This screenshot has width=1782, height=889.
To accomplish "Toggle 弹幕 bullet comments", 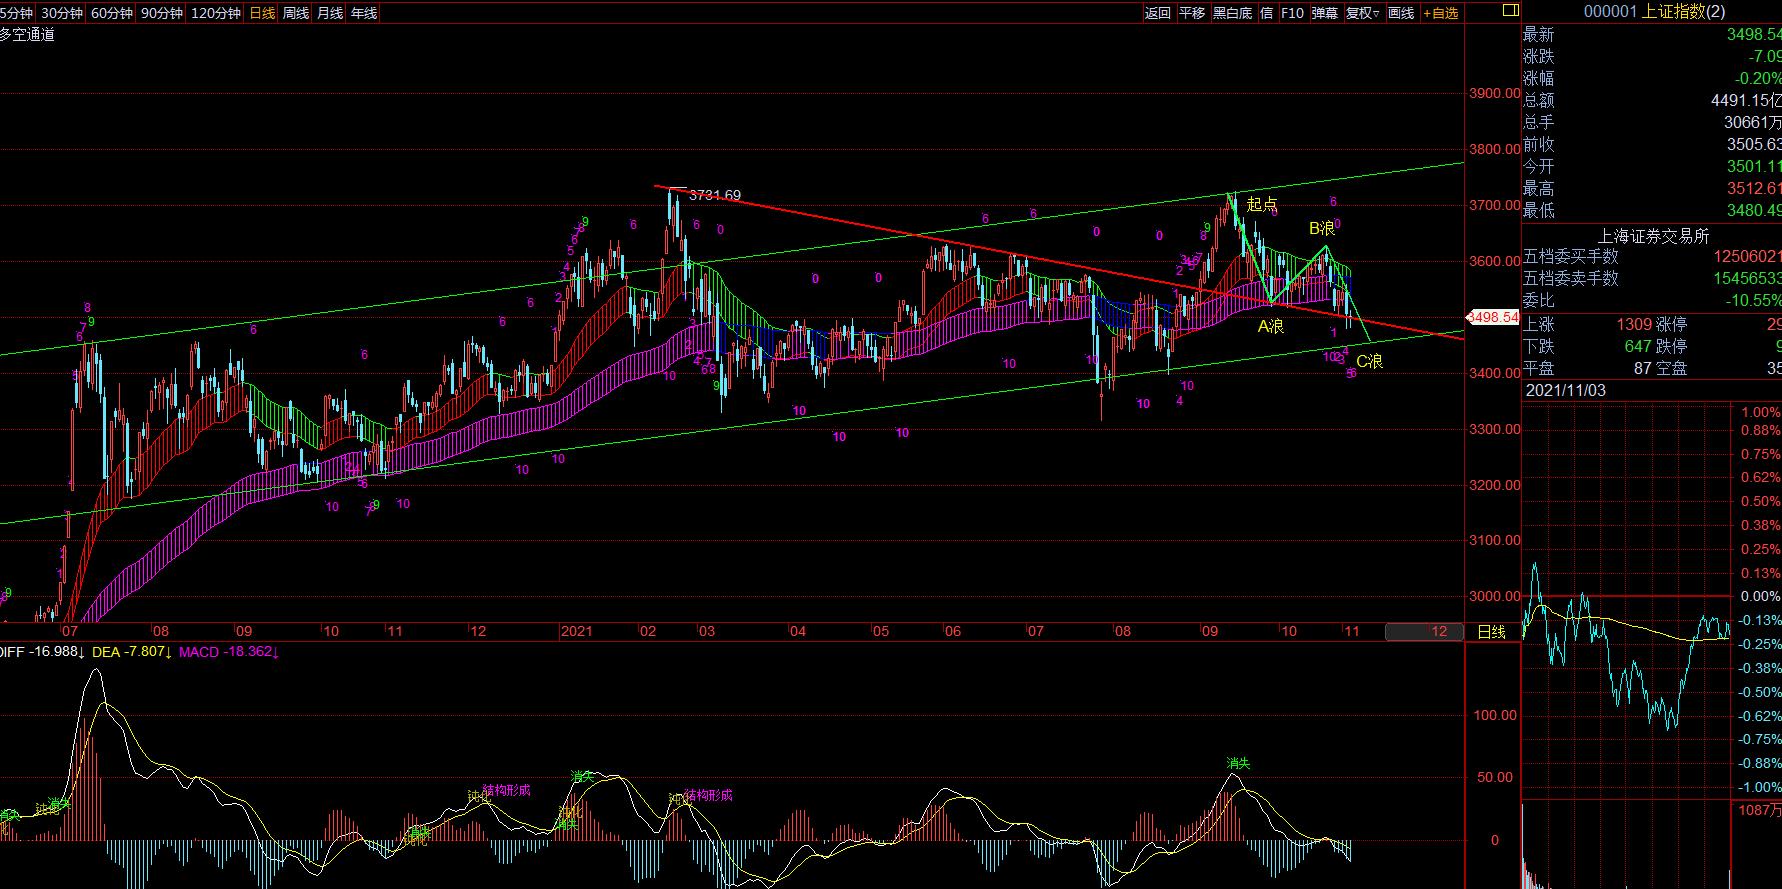I will [x=1325, y=13].
